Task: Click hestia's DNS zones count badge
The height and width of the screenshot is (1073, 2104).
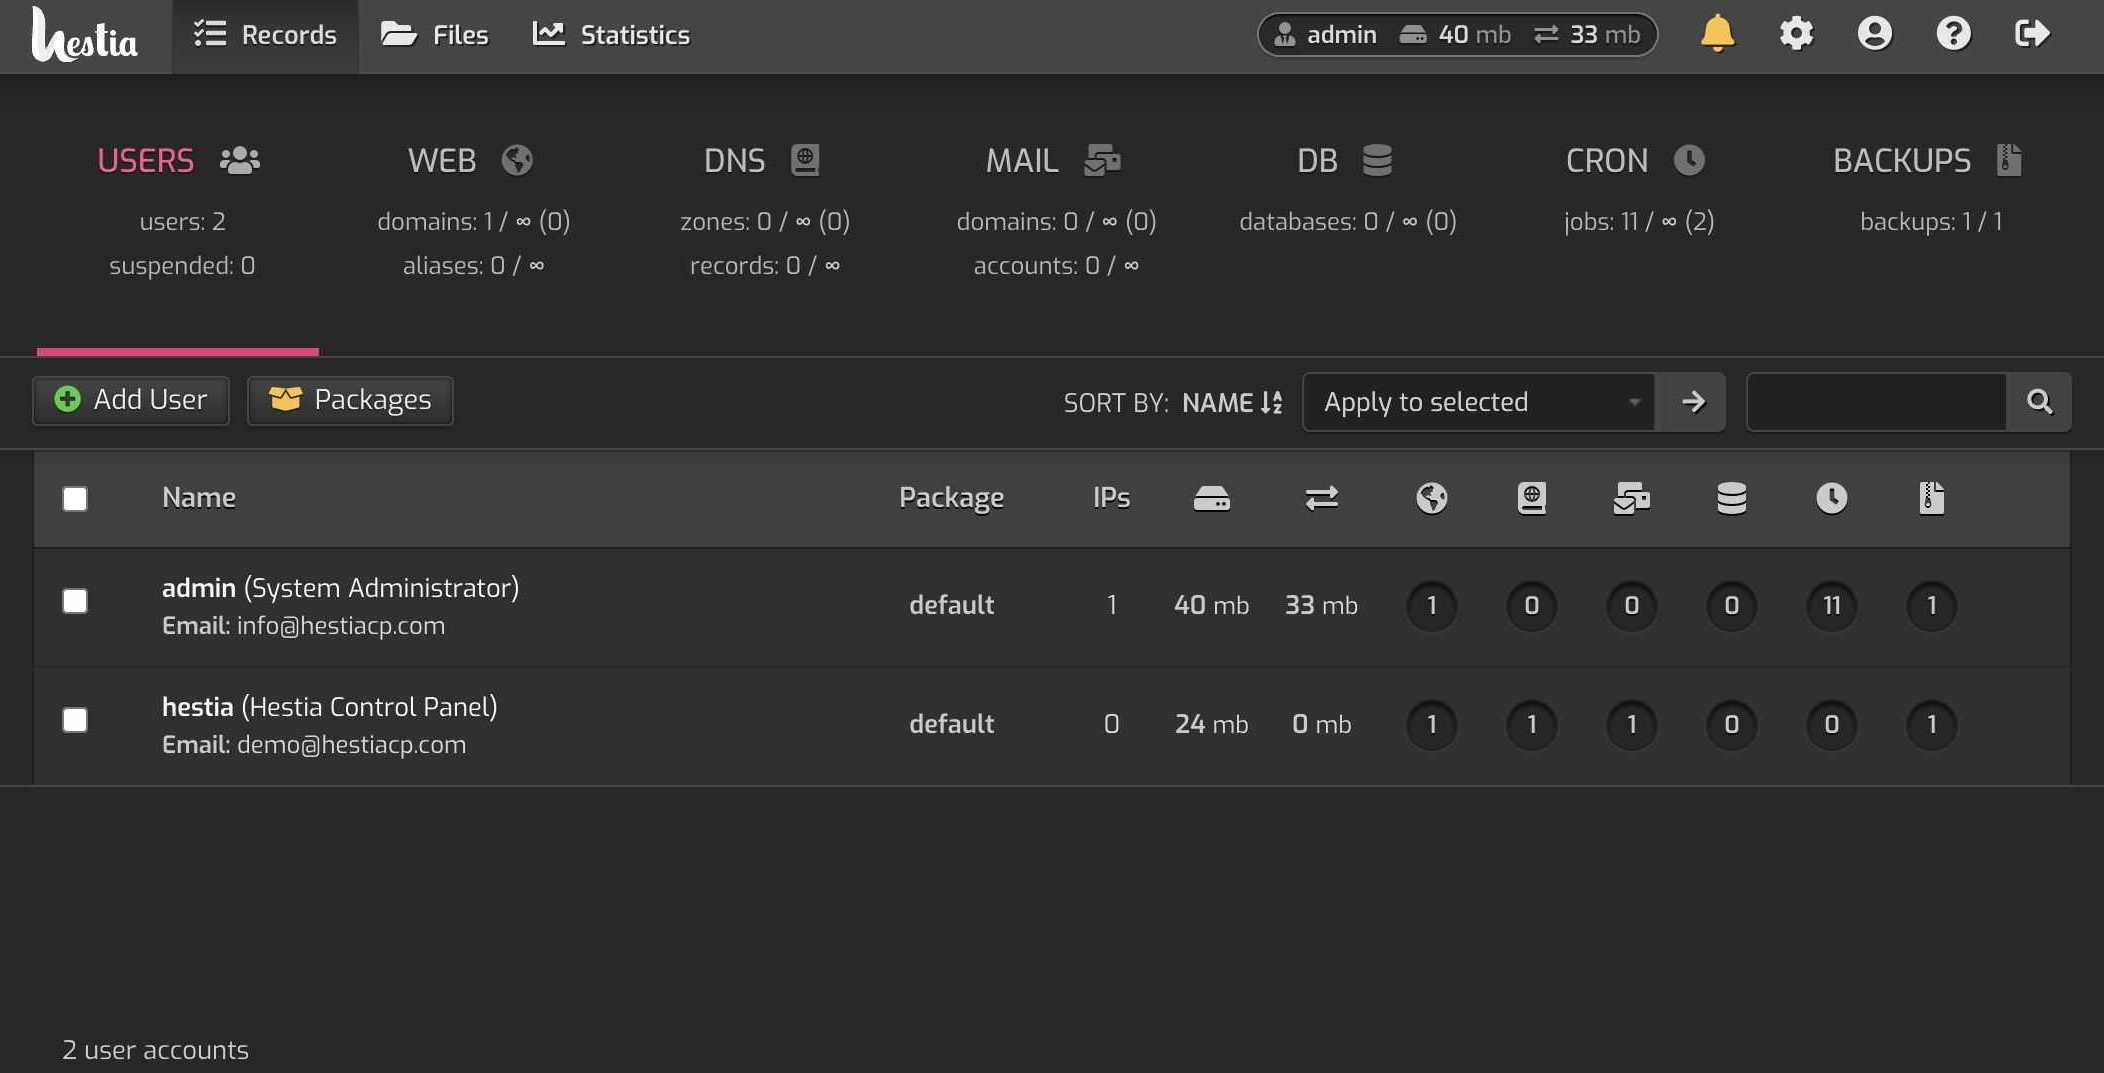Action: 1531,724
